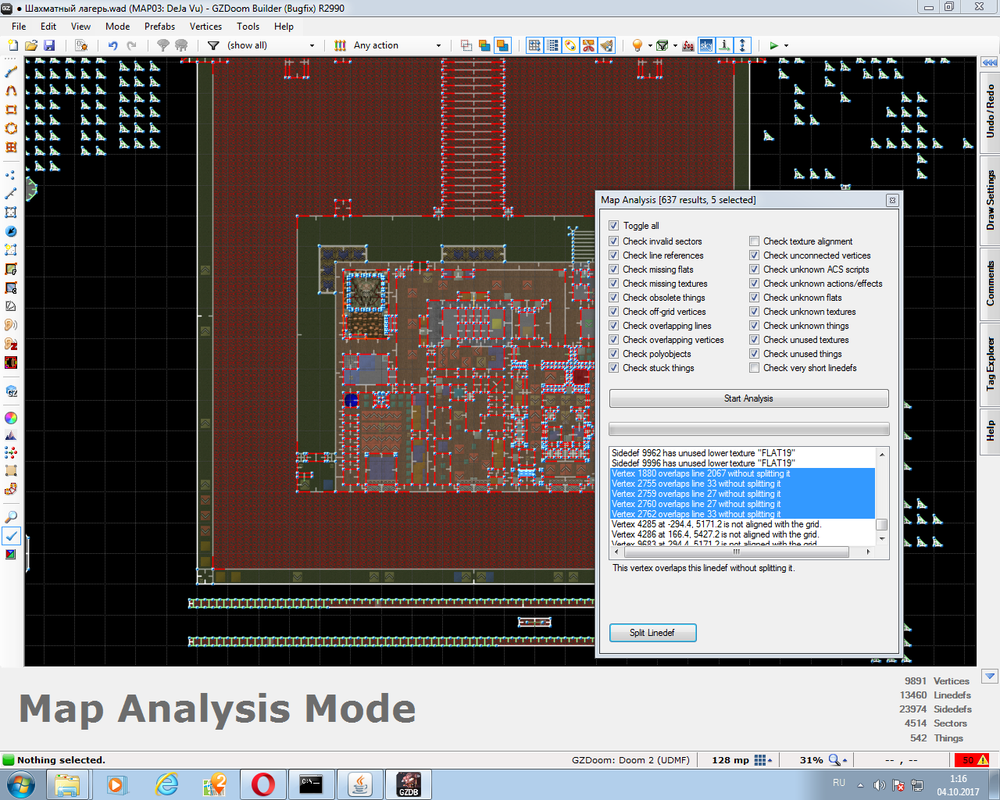The height and width of the screenshot is (800, 1000).
Task: Uncheck the Toggle all checkbox
Action: (x=614, y=225)
